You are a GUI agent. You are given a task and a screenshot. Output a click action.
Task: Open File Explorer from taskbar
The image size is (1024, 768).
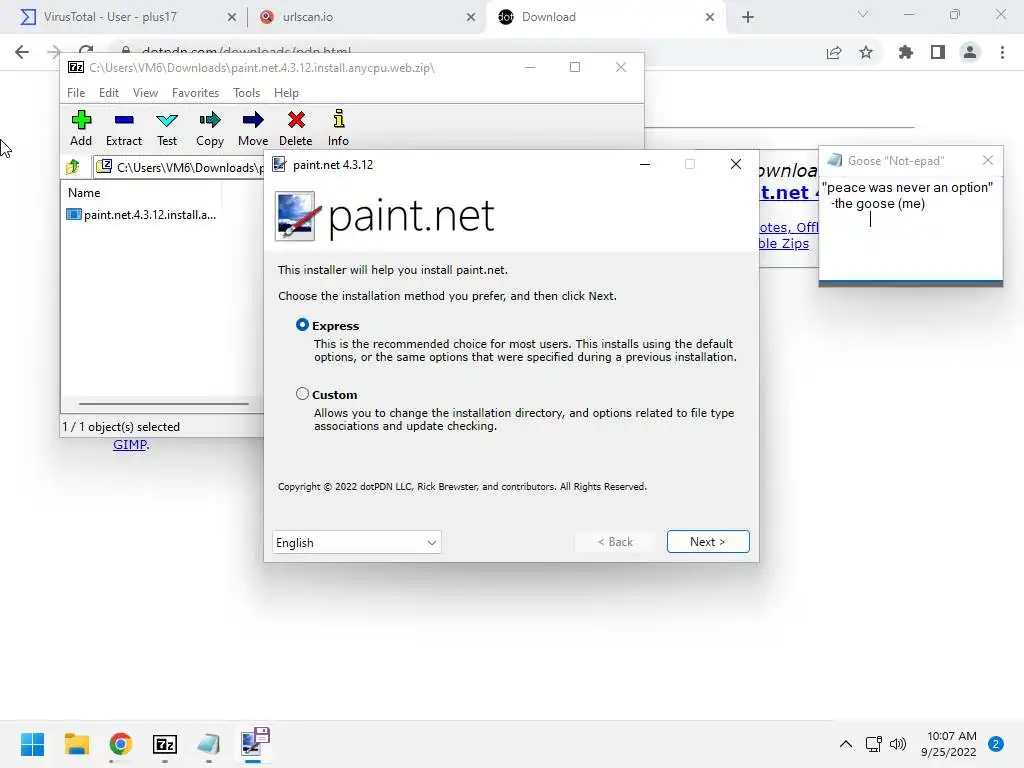[76, 744]
